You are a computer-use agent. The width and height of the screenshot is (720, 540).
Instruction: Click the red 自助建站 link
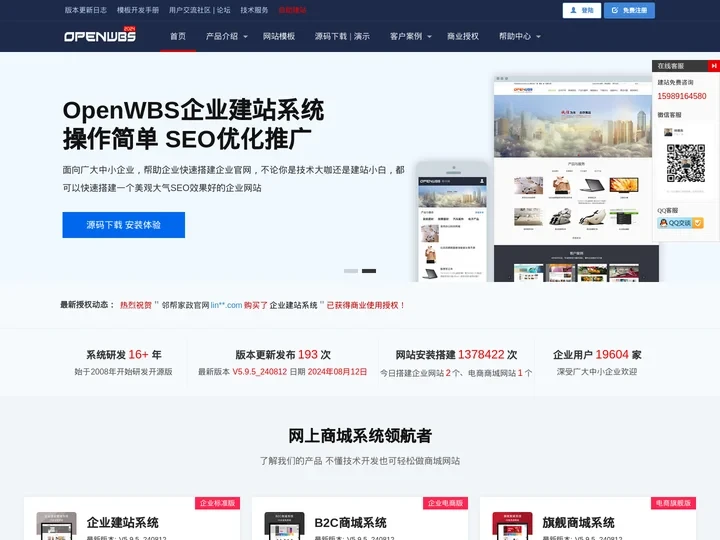click(292, 10)
